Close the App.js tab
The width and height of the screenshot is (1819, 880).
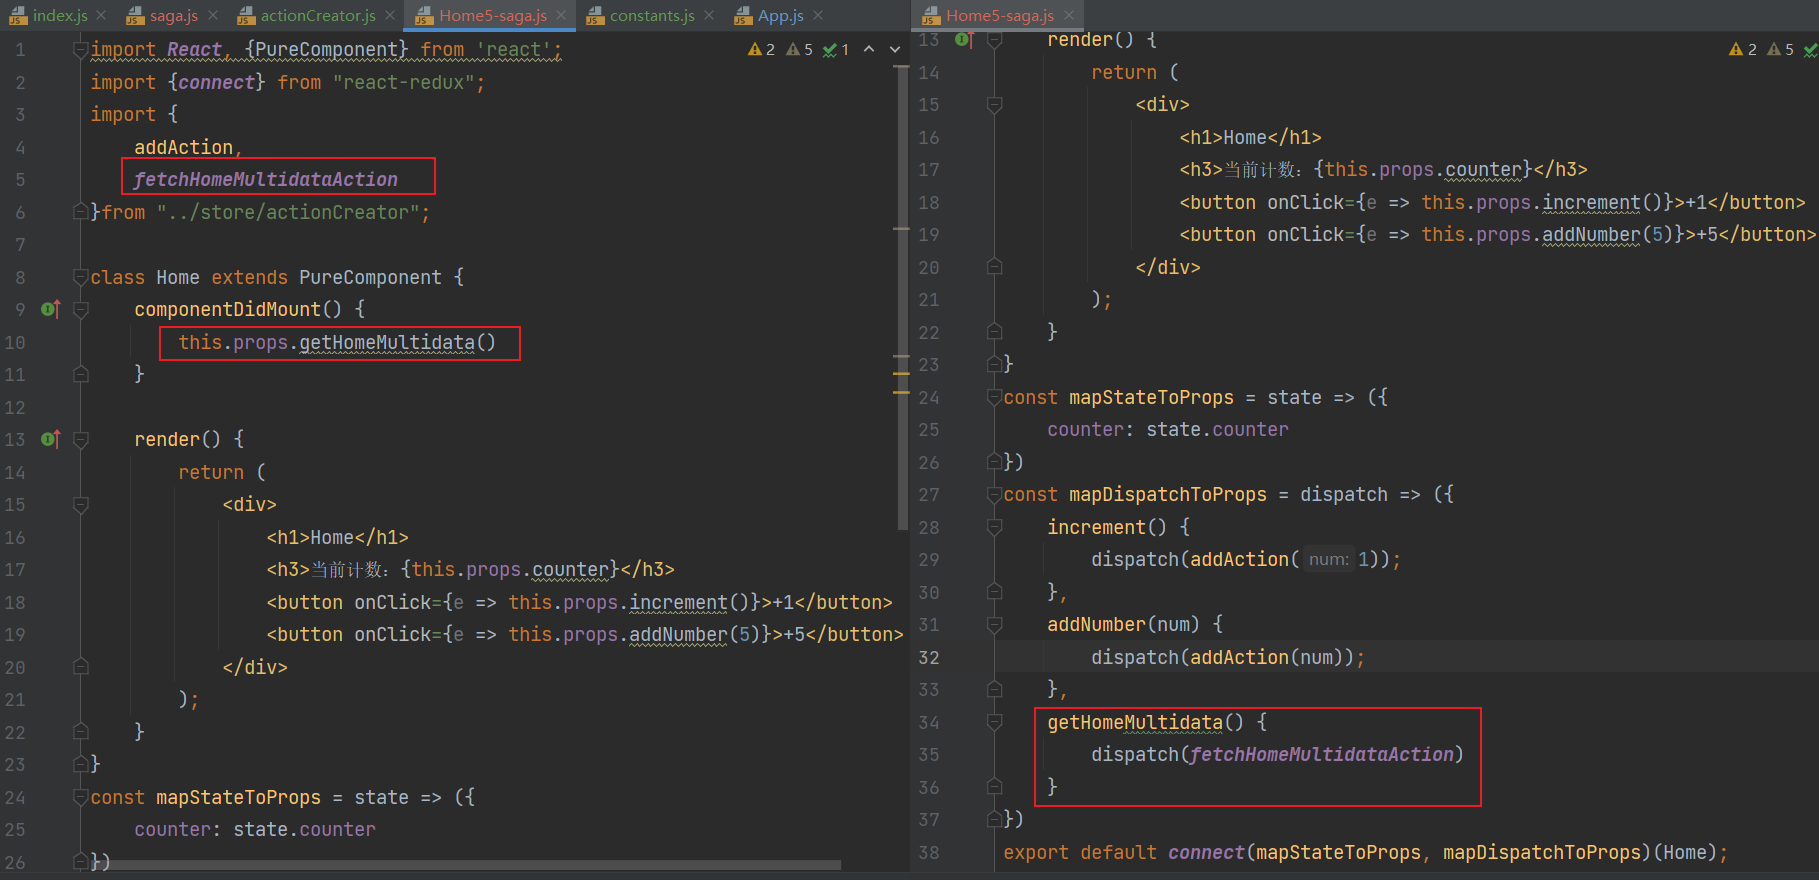818,15
